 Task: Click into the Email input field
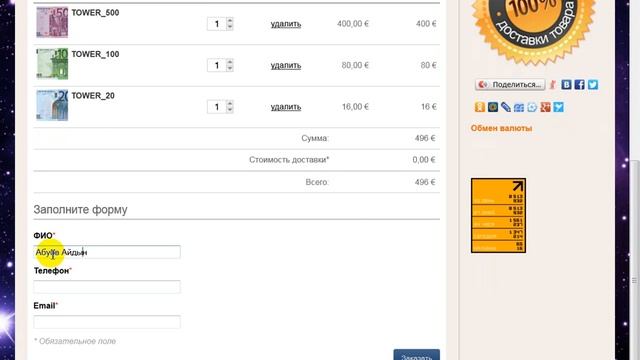tap(107, 322)
